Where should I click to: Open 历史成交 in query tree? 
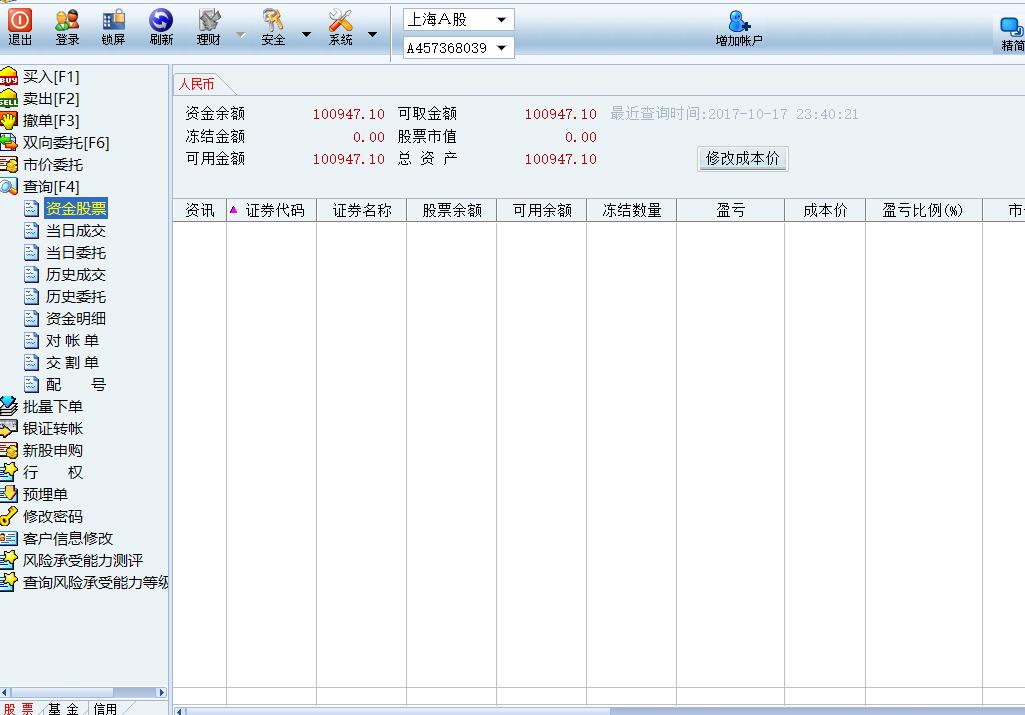76,274
